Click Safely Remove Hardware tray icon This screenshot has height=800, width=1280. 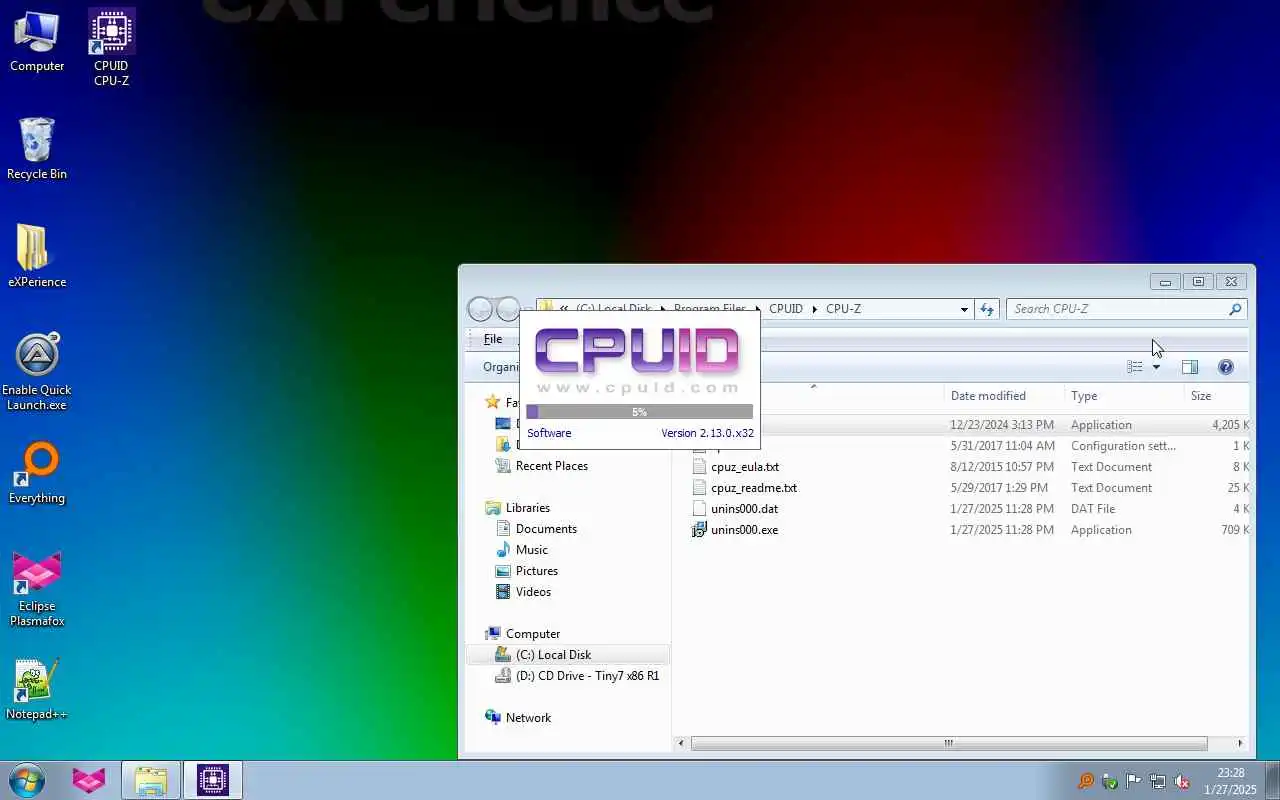pos(1110,781)
